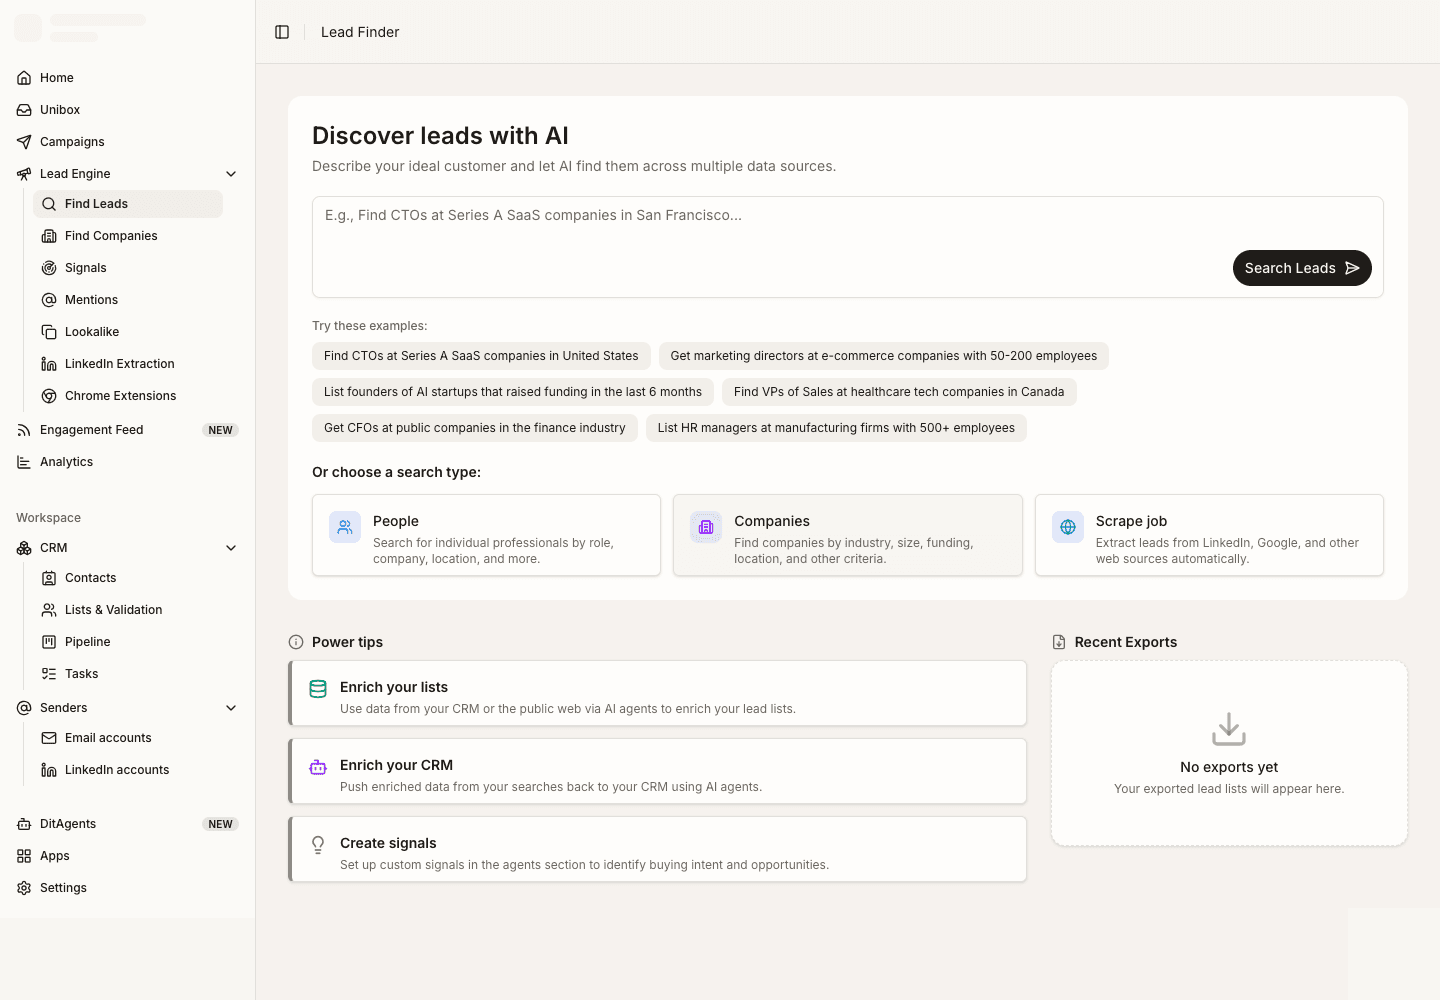The height and width of the screenshot is (1000, 1440).
Task: Open the Enrich your lists tip
Action: pyautogui.click(x=658, y=693)
